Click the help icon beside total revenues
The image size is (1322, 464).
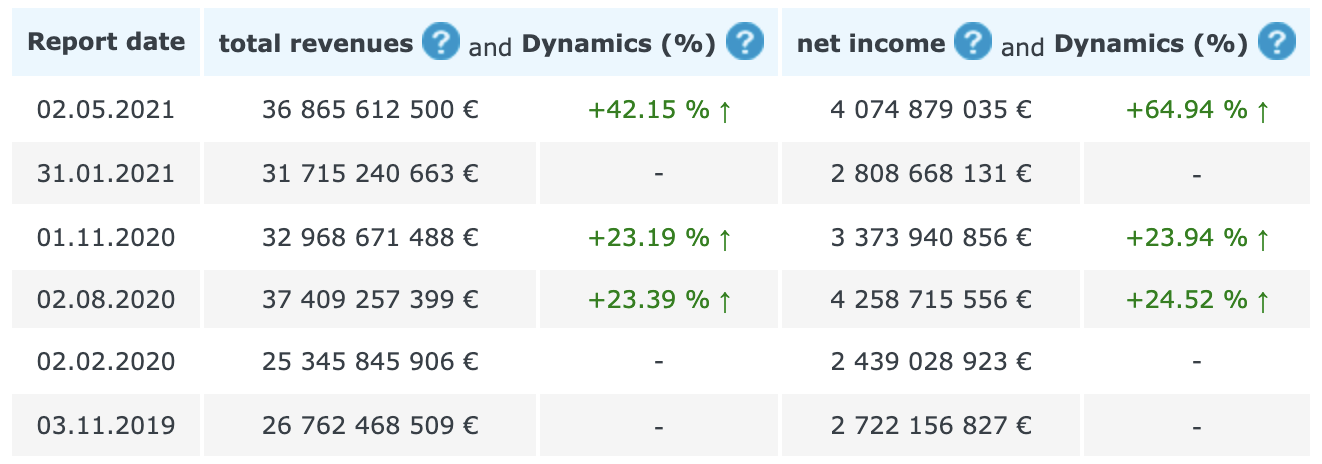tap(441, 42)
